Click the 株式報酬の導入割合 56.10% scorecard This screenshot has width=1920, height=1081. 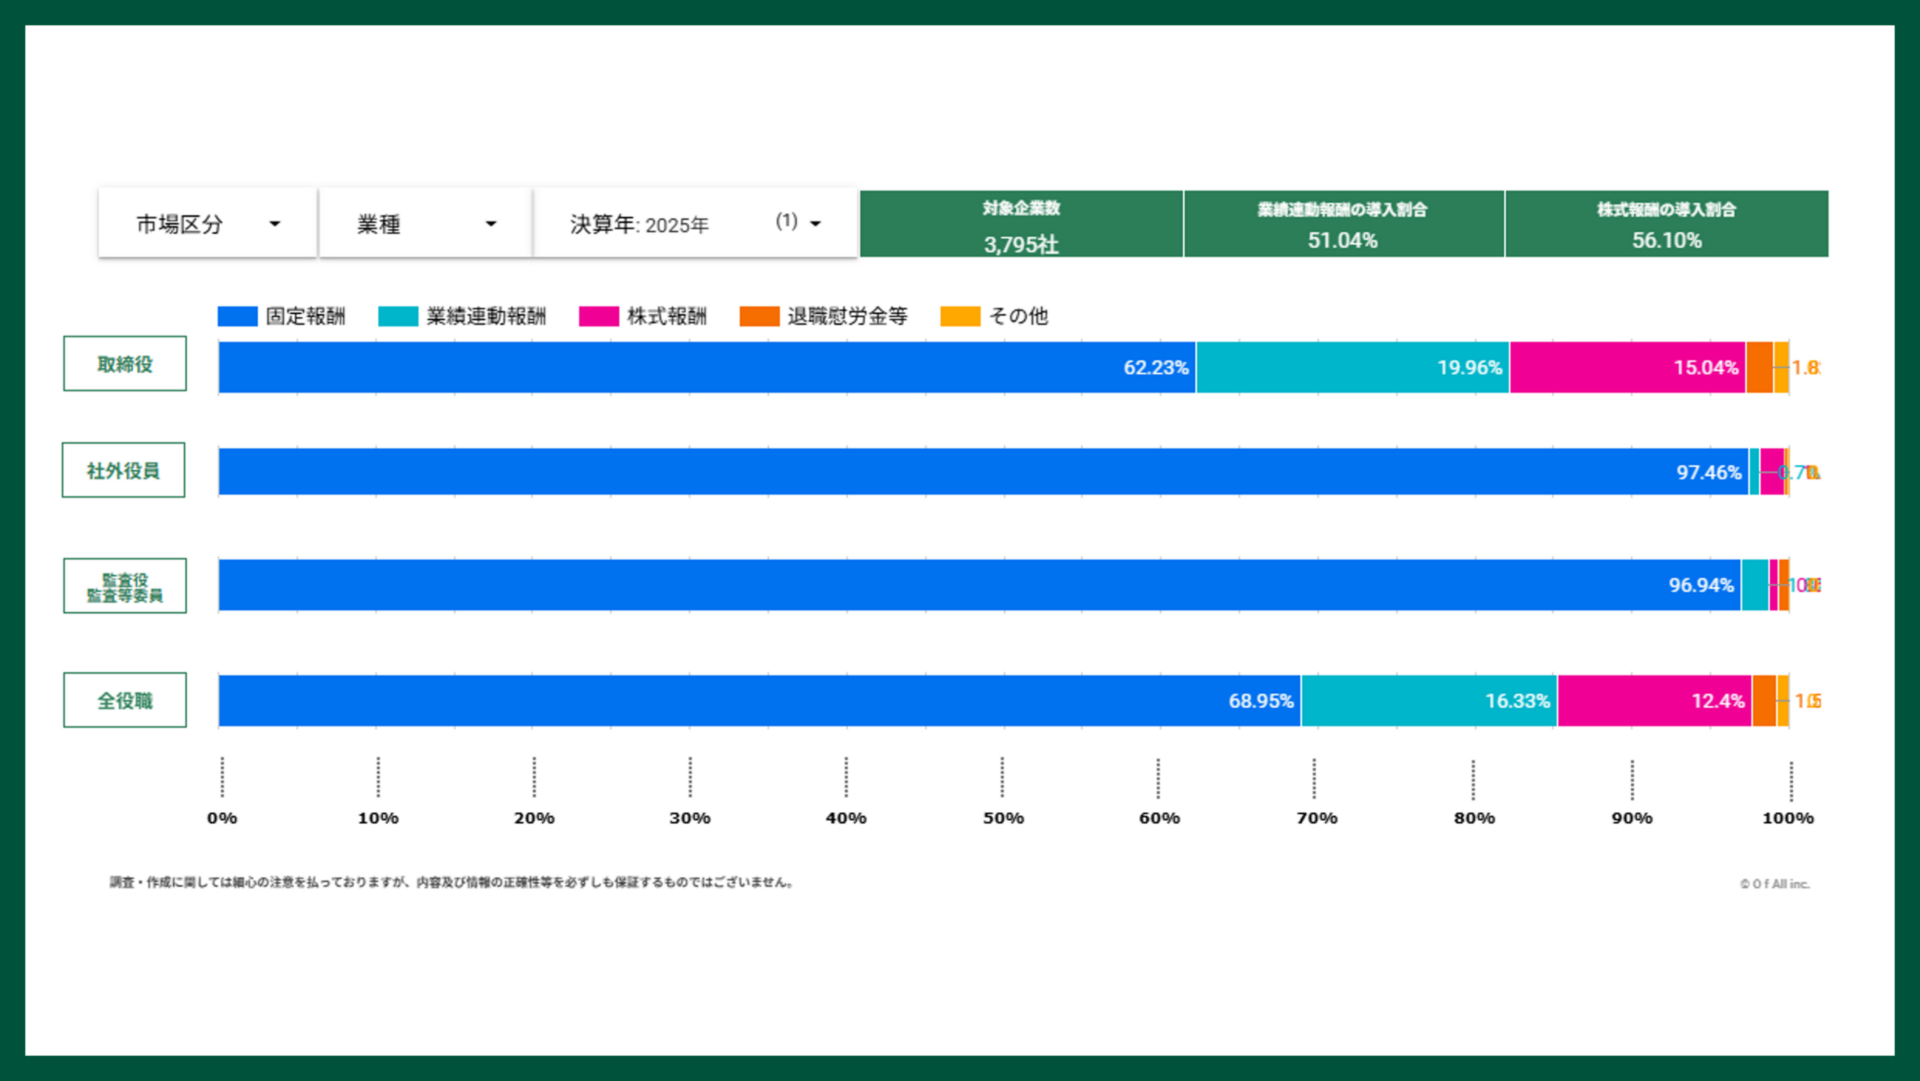point(1666,225)
